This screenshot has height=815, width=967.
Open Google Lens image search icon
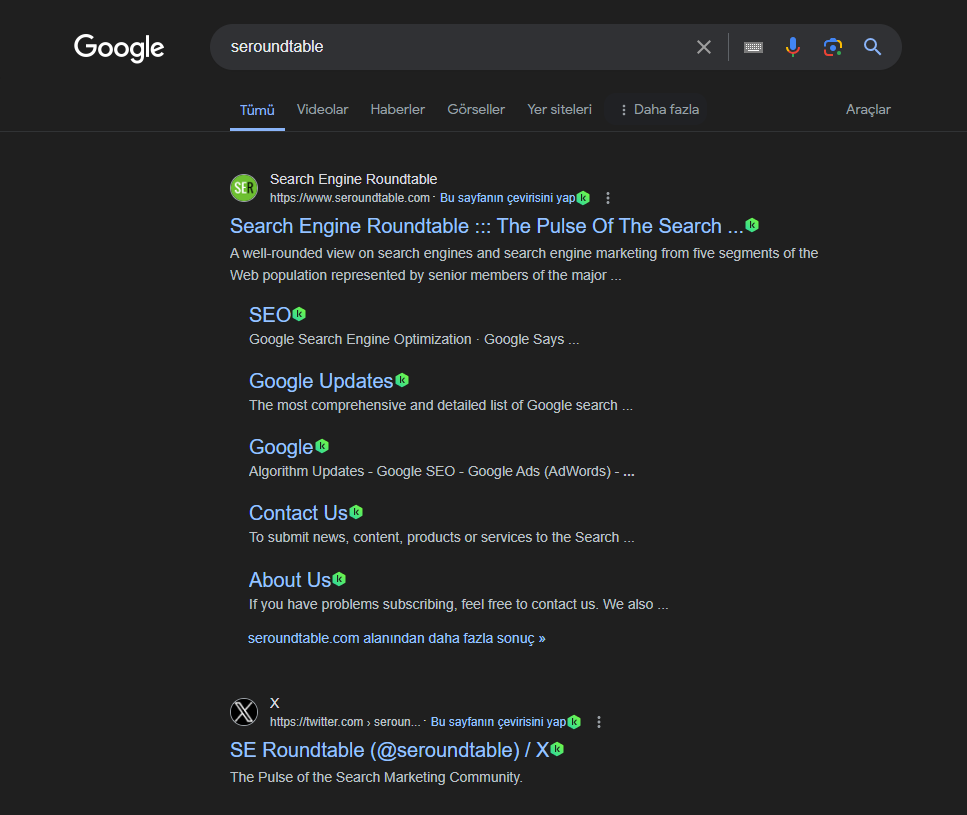833,47
